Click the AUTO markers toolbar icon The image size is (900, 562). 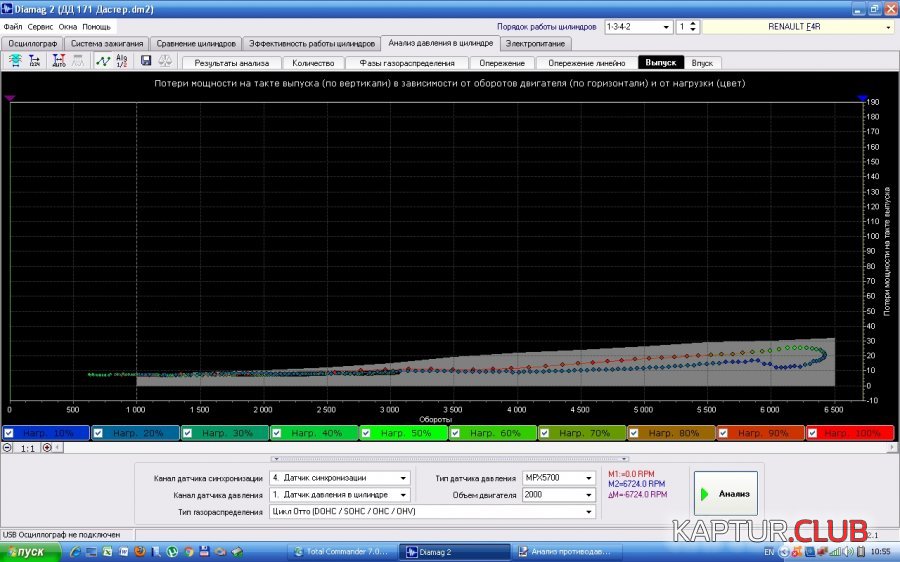click(x=59, y=60)
